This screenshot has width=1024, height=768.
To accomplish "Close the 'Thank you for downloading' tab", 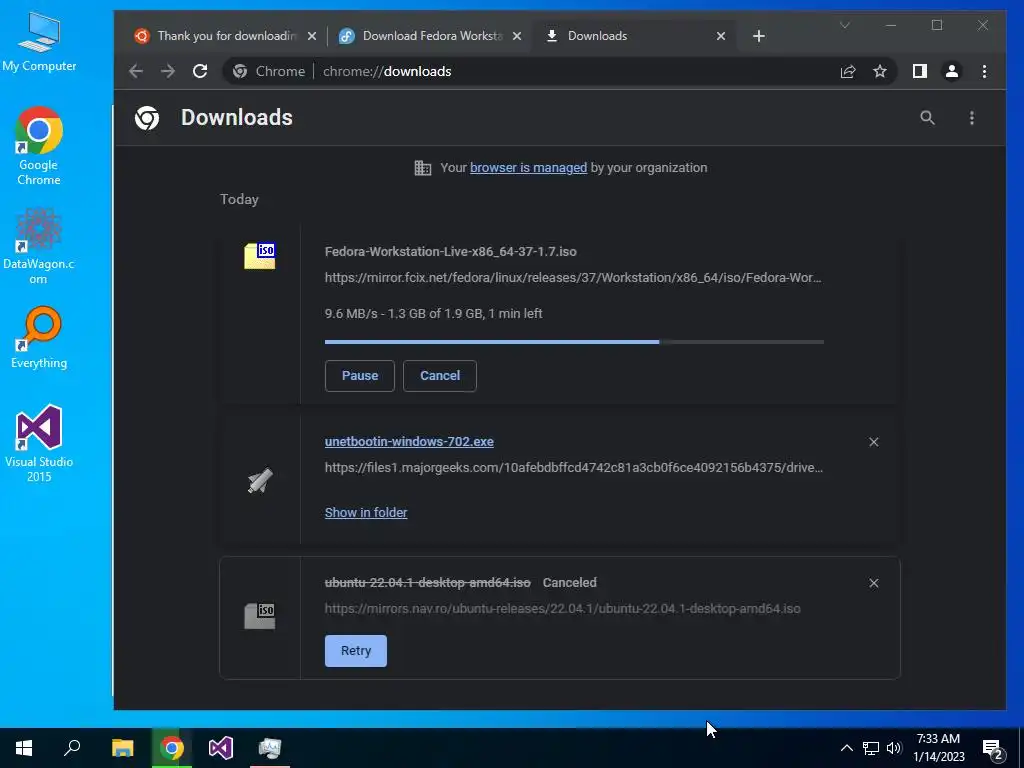I will 312,36.
